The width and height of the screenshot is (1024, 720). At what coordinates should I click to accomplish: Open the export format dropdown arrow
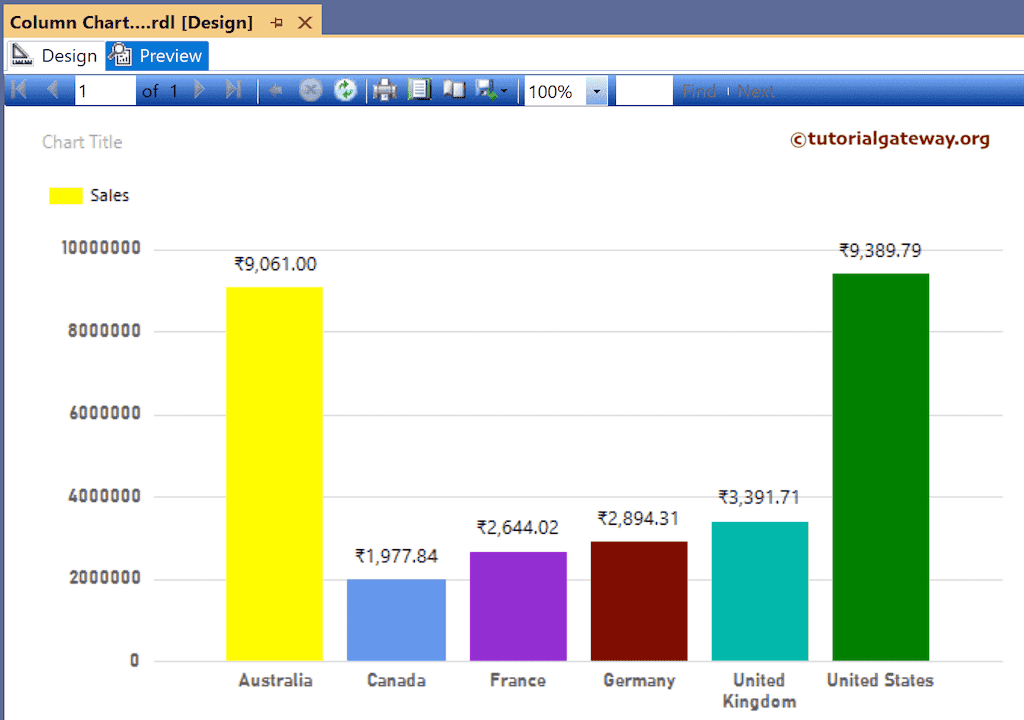503,90
